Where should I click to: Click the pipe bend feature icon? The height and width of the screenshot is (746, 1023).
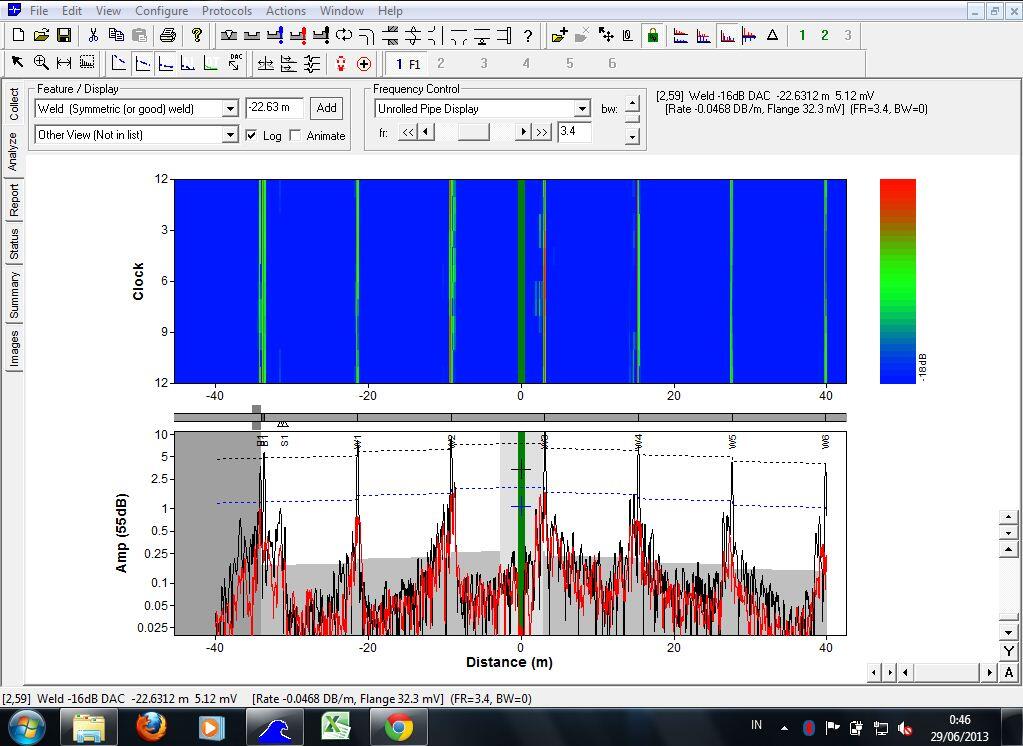tap(367, 35)
